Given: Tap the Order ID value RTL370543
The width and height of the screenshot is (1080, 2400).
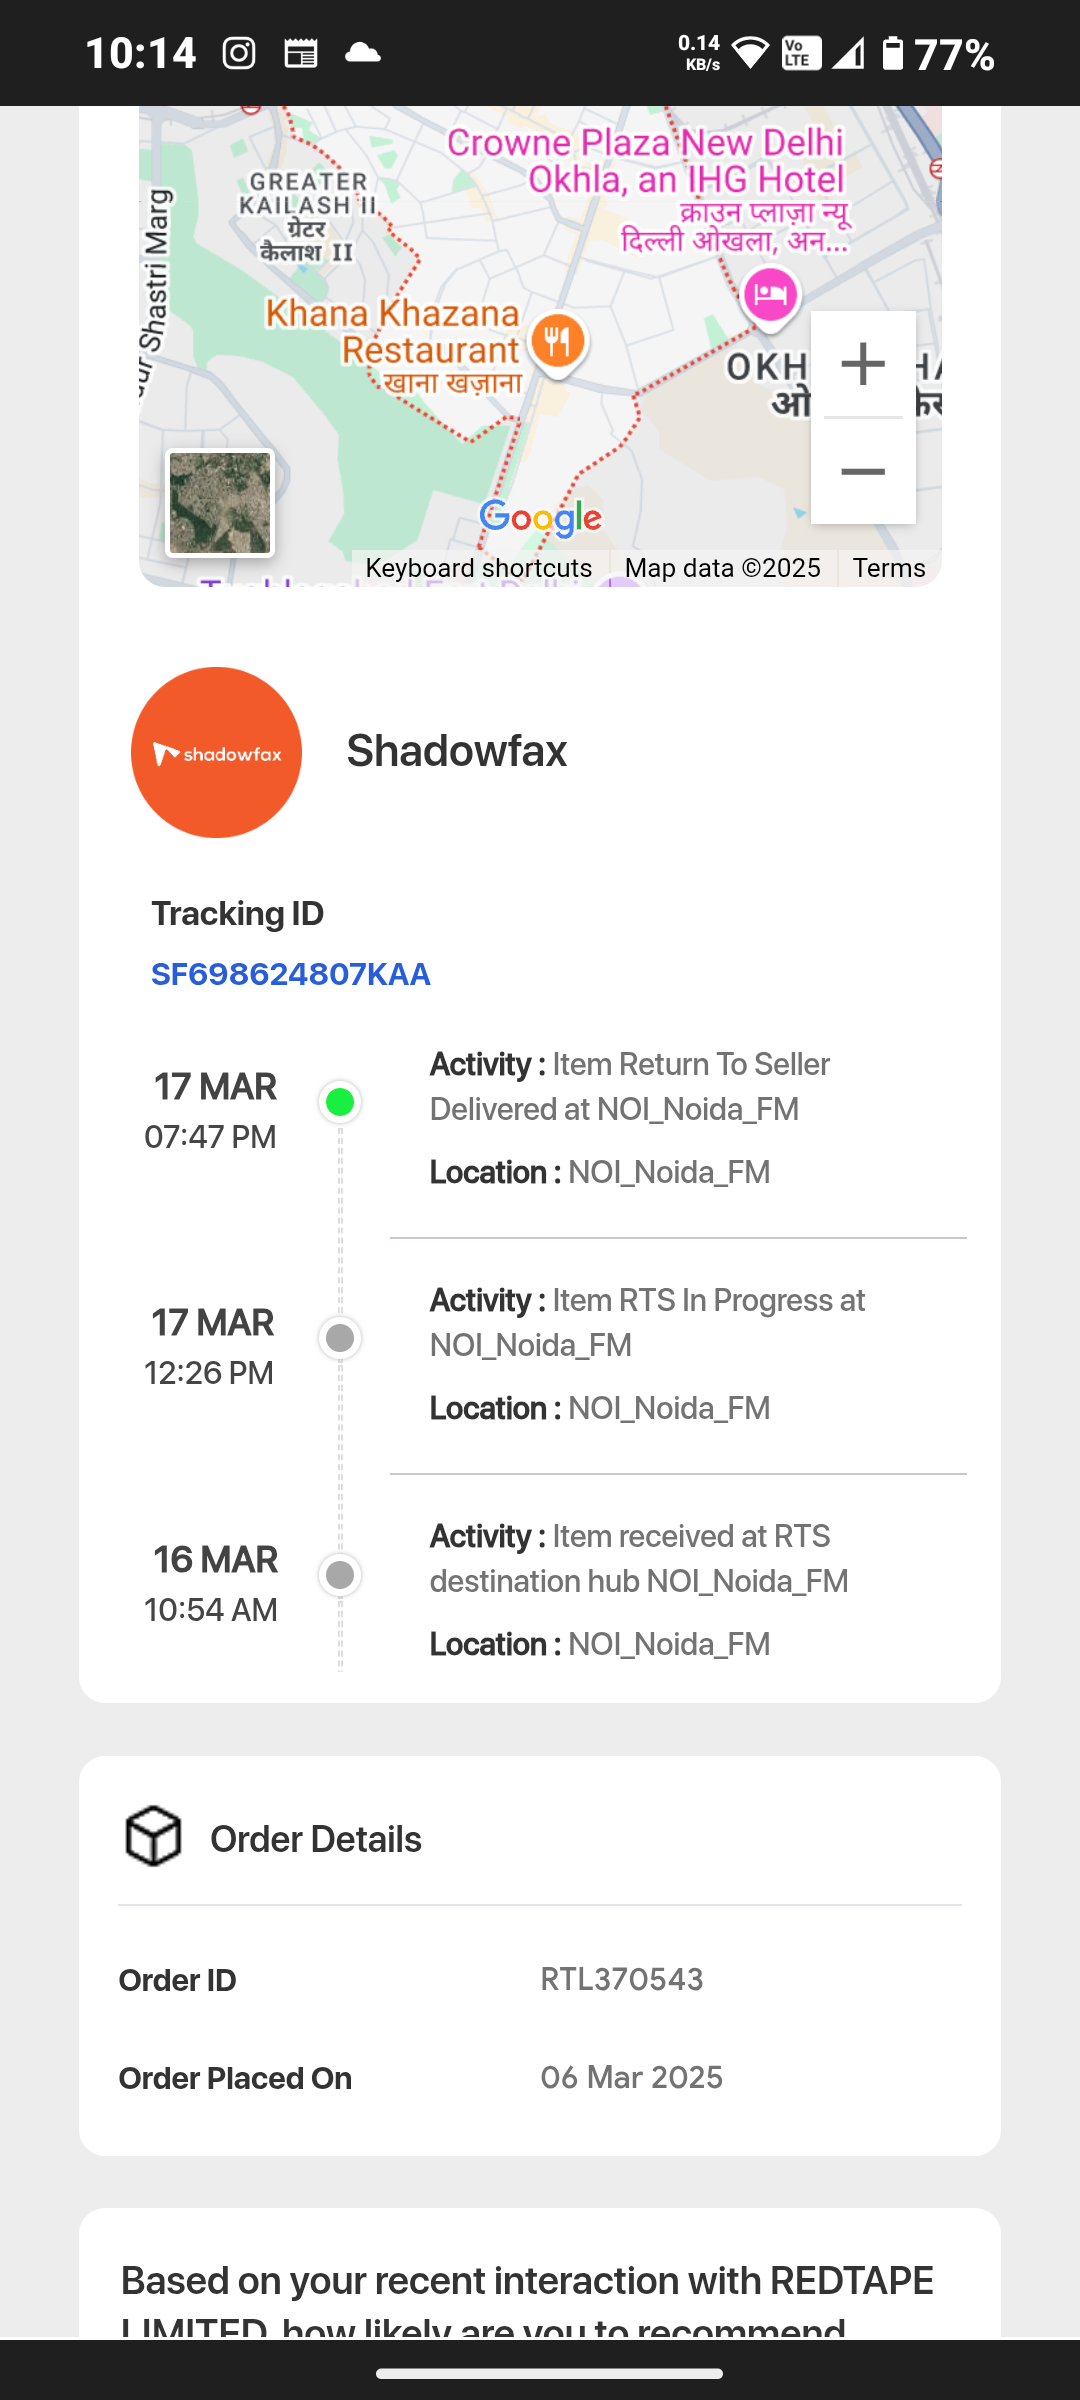Looking at the screenshot, I should tap(622, 1979).
